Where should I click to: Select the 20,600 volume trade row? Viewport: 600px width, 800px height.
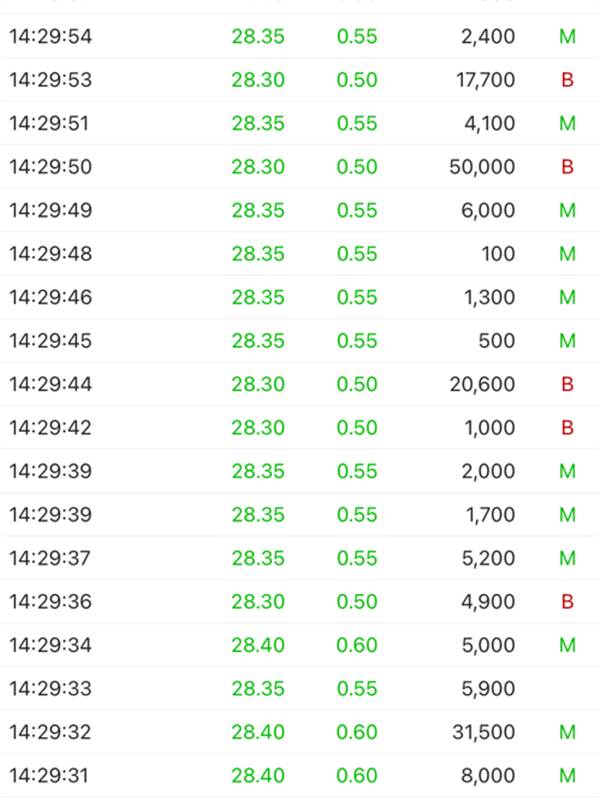point(300,384)
